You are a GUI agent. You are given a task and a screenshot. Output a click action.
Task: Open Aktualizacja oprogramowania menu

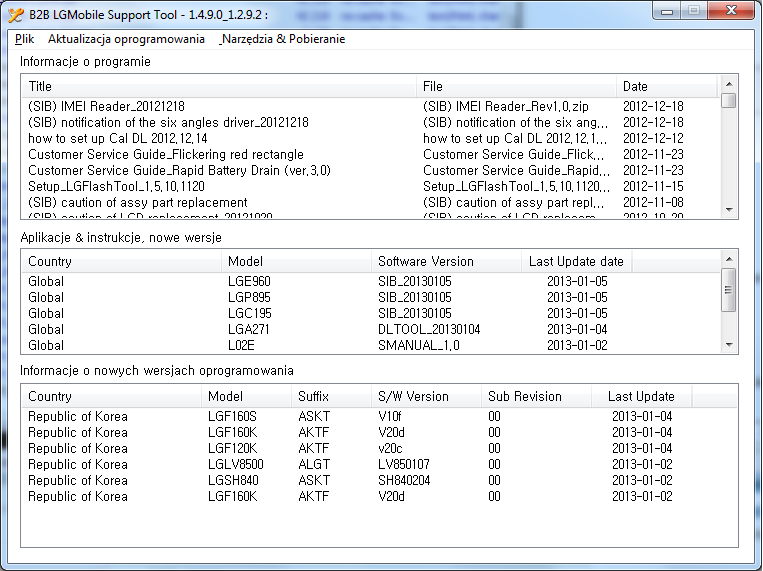(x=126, y=39)
